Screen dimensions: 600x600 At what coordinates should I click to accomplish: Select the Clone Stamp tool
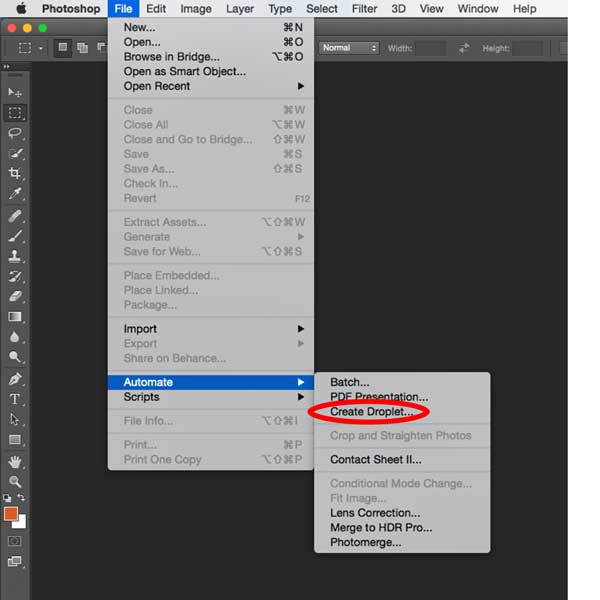15,256
